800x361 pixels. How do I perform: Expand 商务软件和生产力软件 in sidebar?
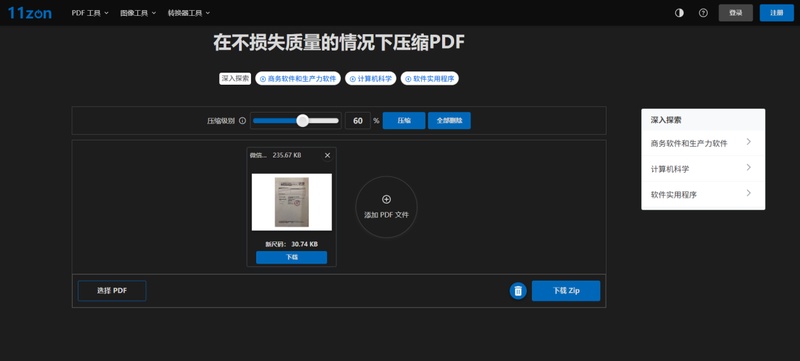point(703,143)
